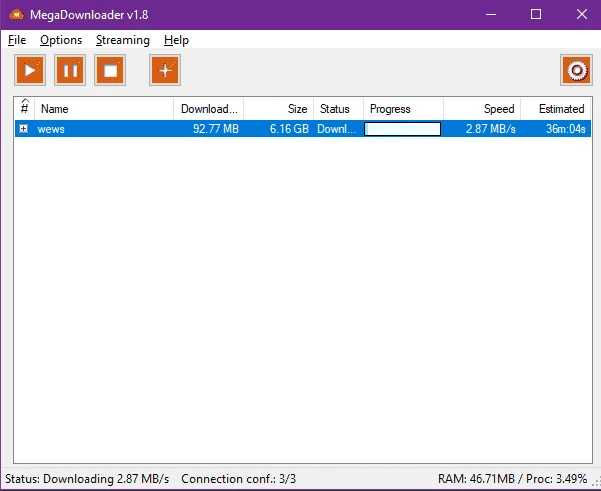This screenshot has width=601, height=491.
Task: Minimize the MegaDownloader window
Action: point(491,15)
